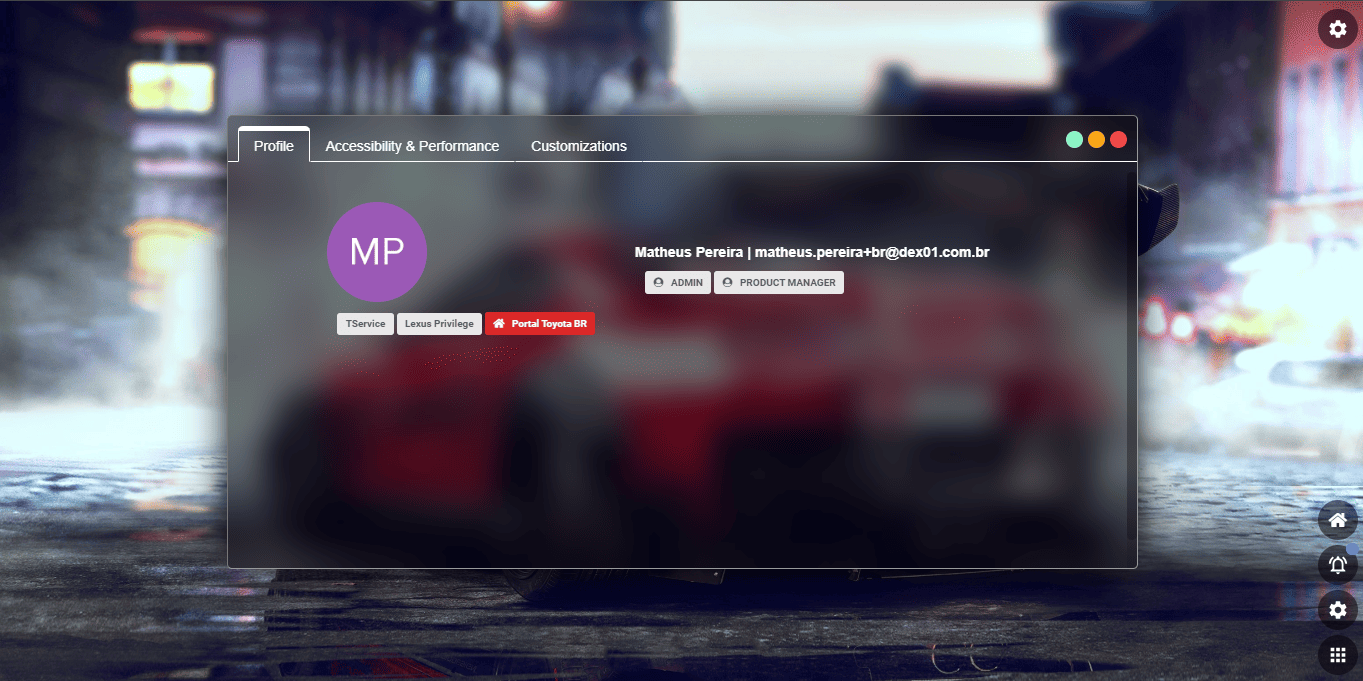Open notifications with the bell icon
Screen dimensions: 1363x681
(x=1337, y=565)
